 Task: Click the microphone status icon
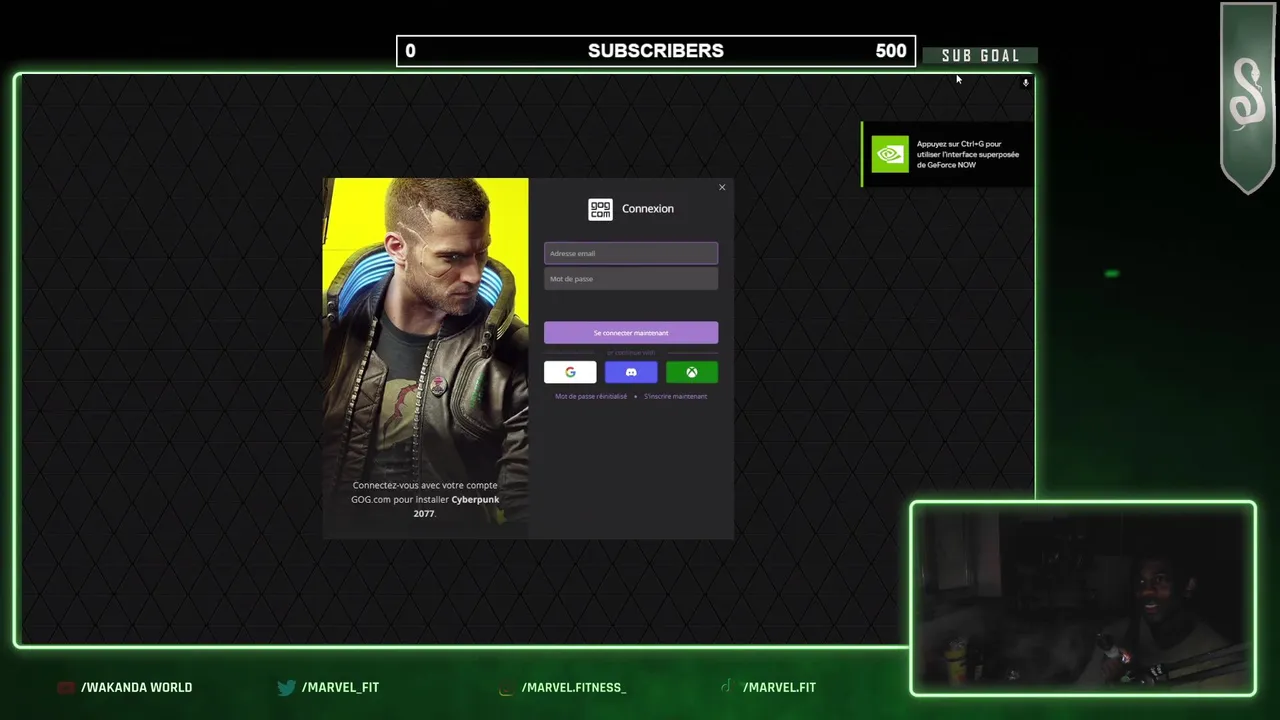(x=1025, y=83)
